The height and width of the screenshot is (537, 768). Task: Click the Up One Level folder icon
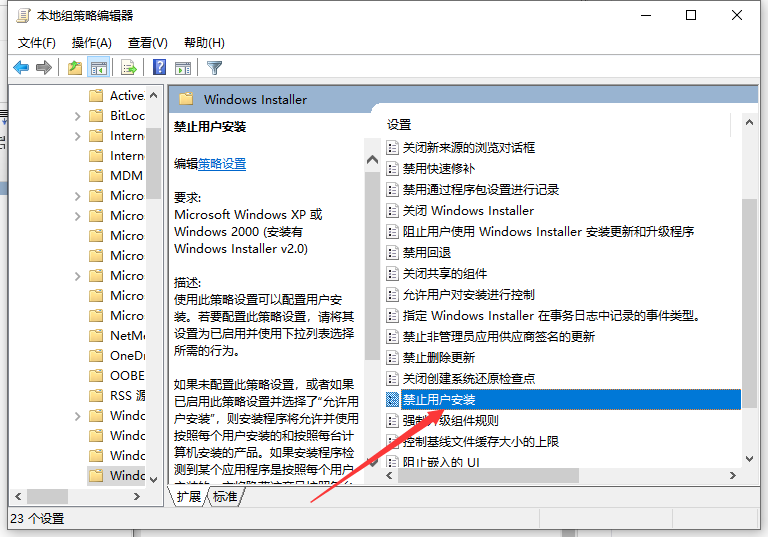pyautogui.click(x=75, y=68)
